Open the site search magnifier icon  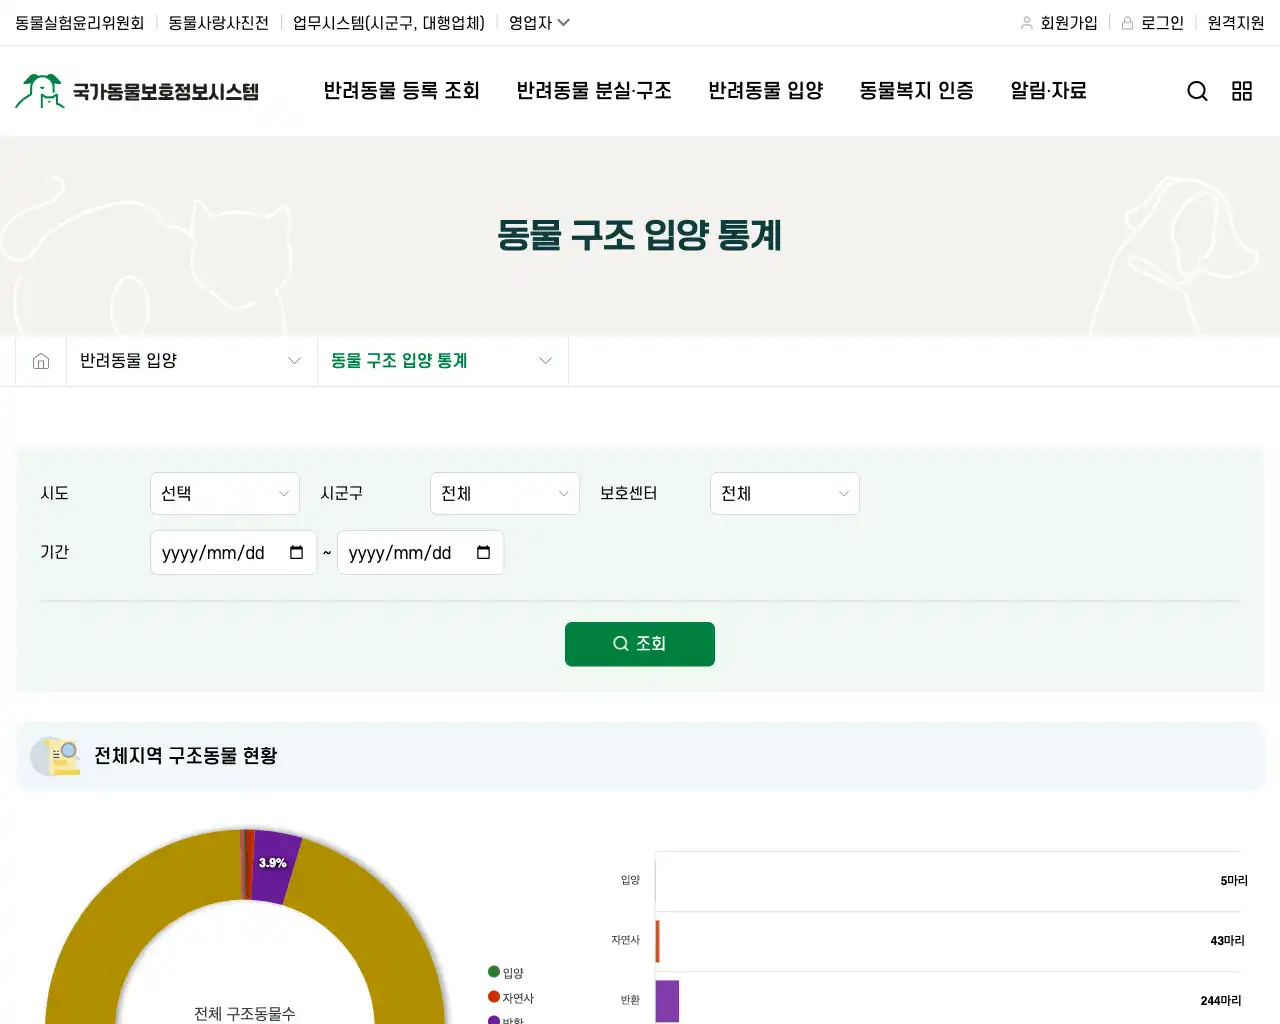click(x=1197, y=91)
